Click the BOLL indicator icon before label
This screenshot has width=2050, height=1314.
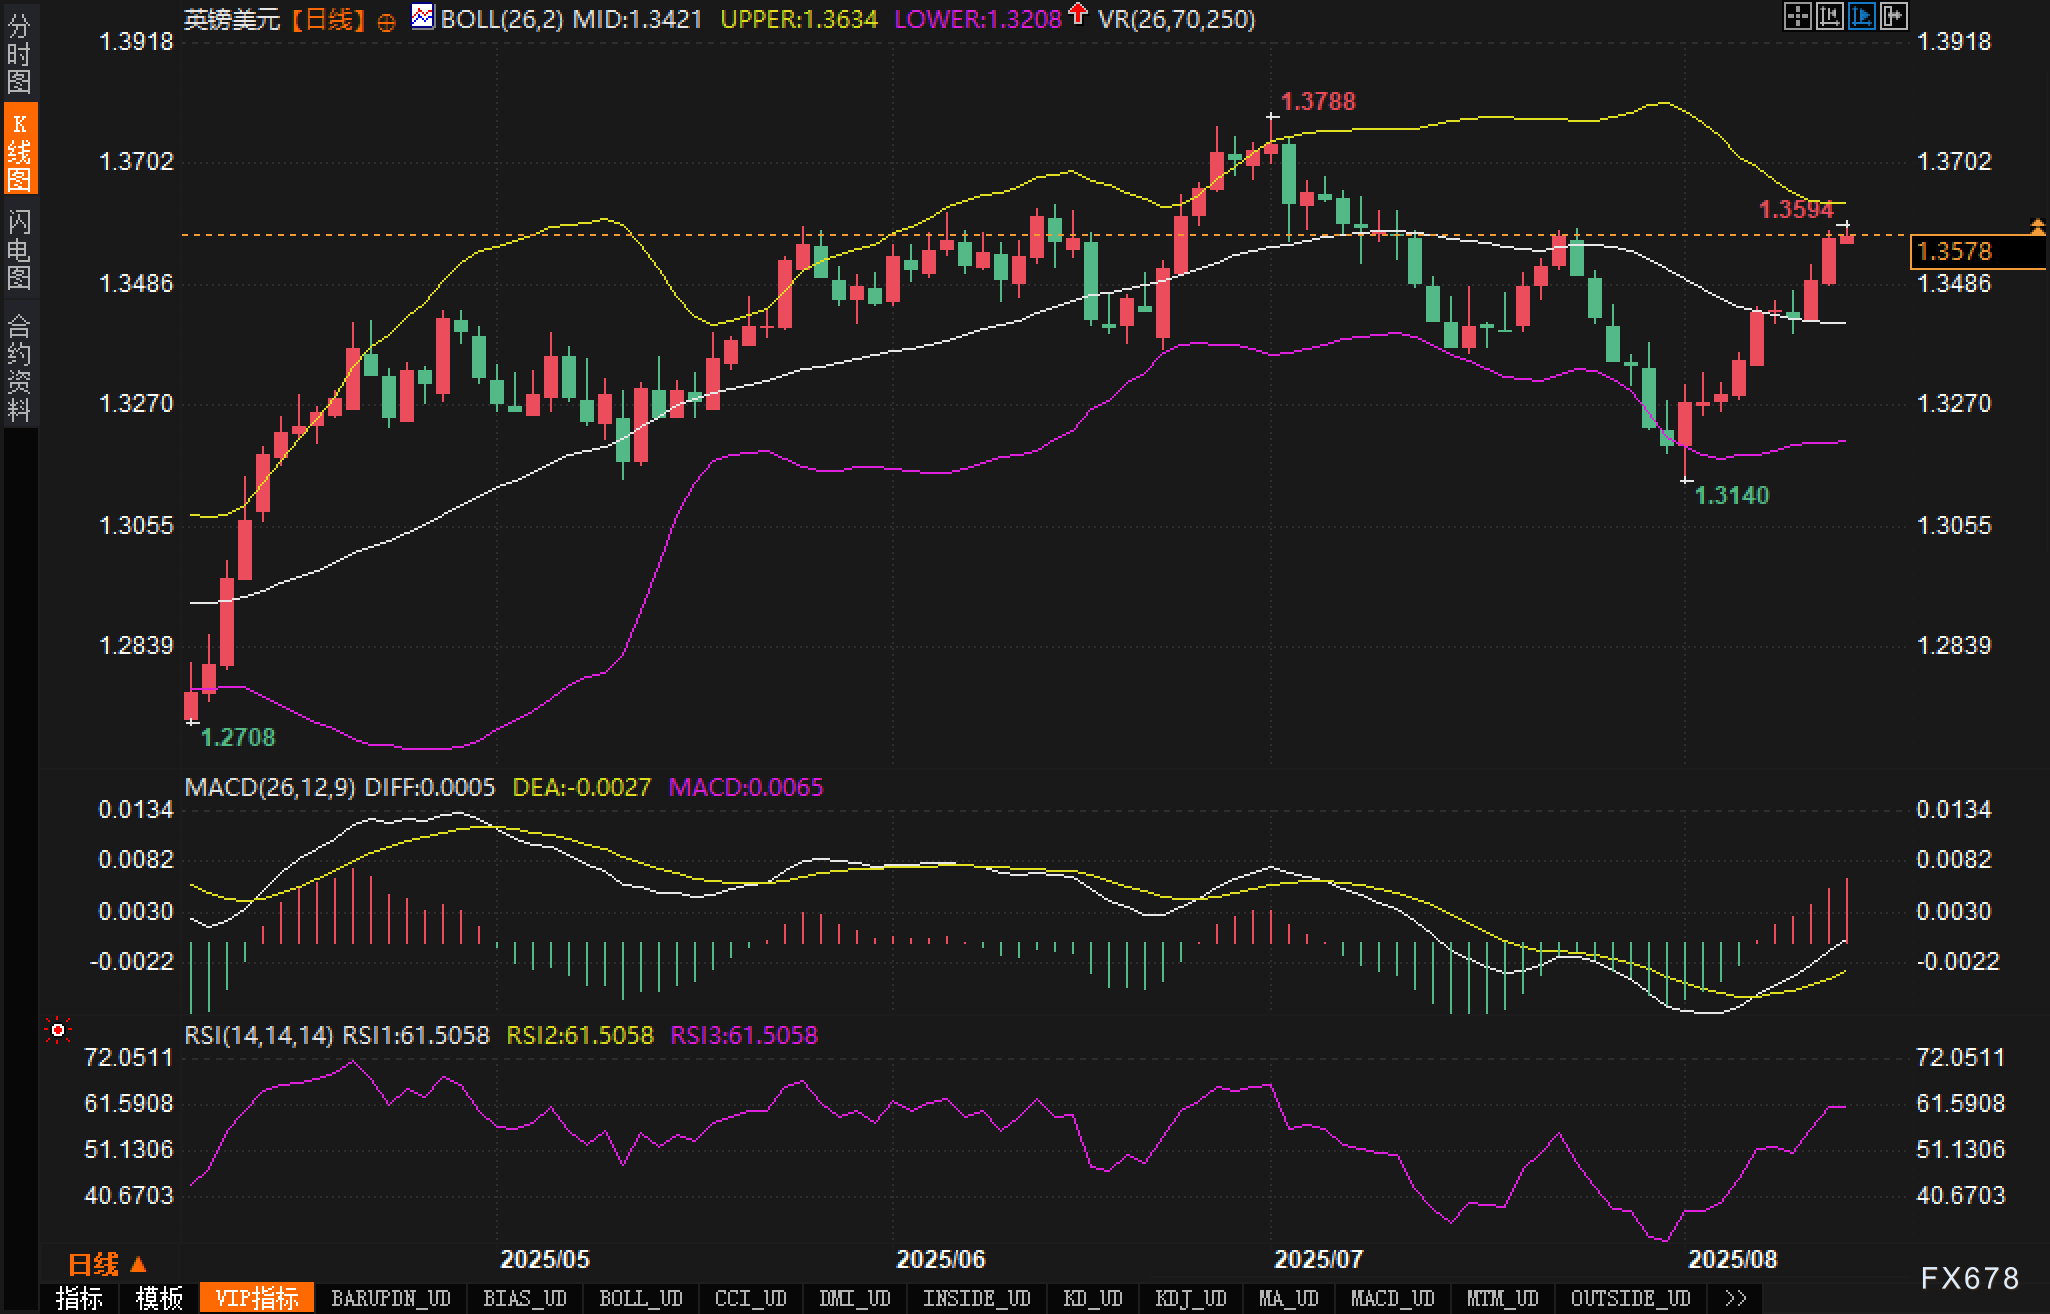point(423,17)
